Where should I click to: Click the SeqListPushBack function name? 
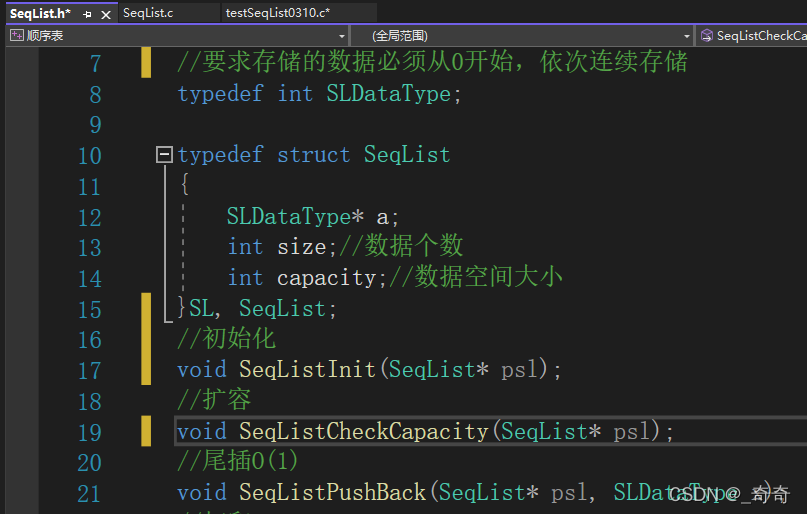[x=332, y=492]
